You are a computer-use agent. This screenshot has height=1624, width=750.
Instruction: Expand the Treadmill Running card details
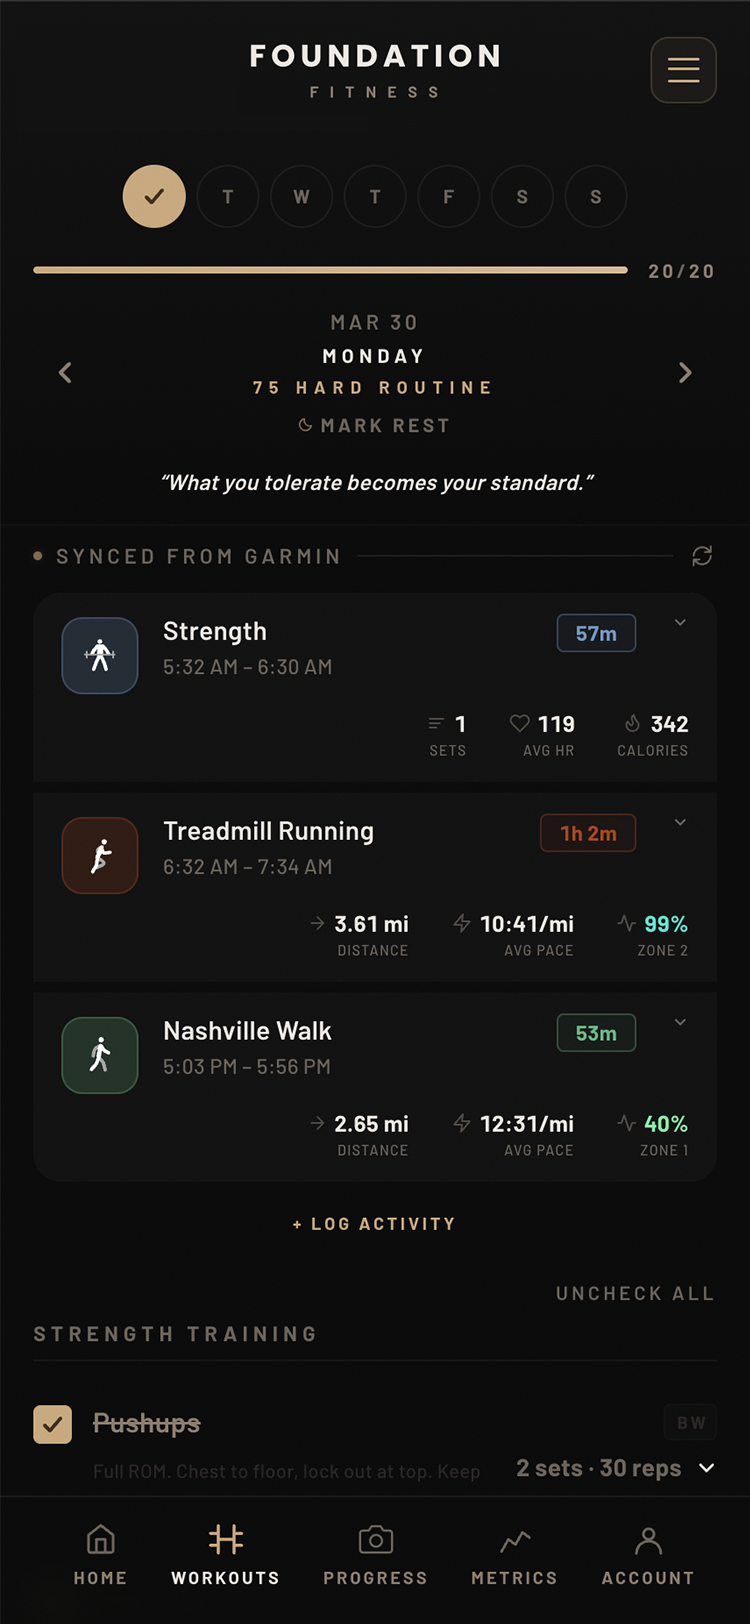pyautogui.click(x=680, y=823)
